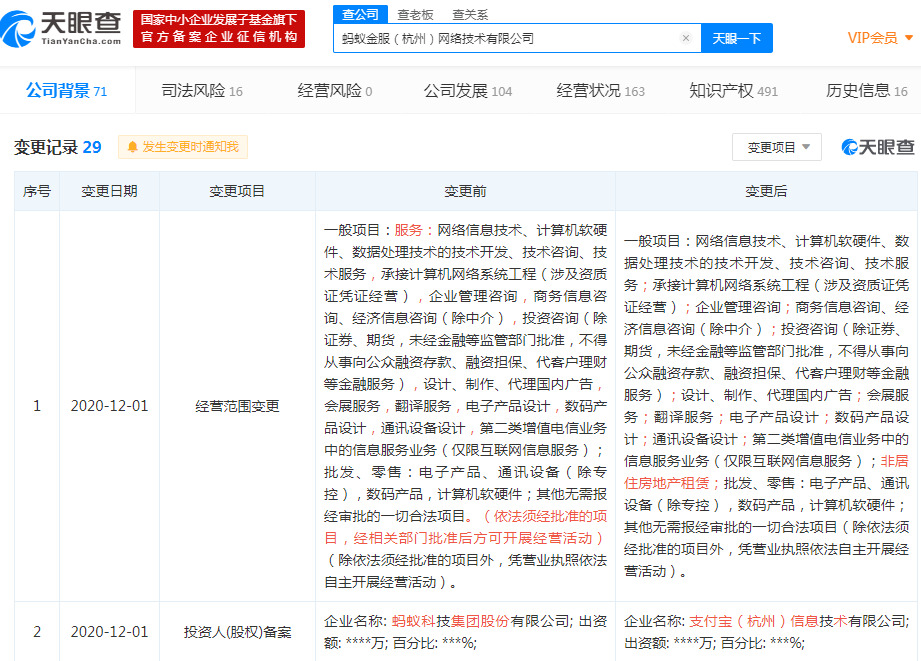Image resolution: width=921 pixels, height=661 pixels.
Task: Open the TianYanCha logo homepage
Action: pos(61,28)
